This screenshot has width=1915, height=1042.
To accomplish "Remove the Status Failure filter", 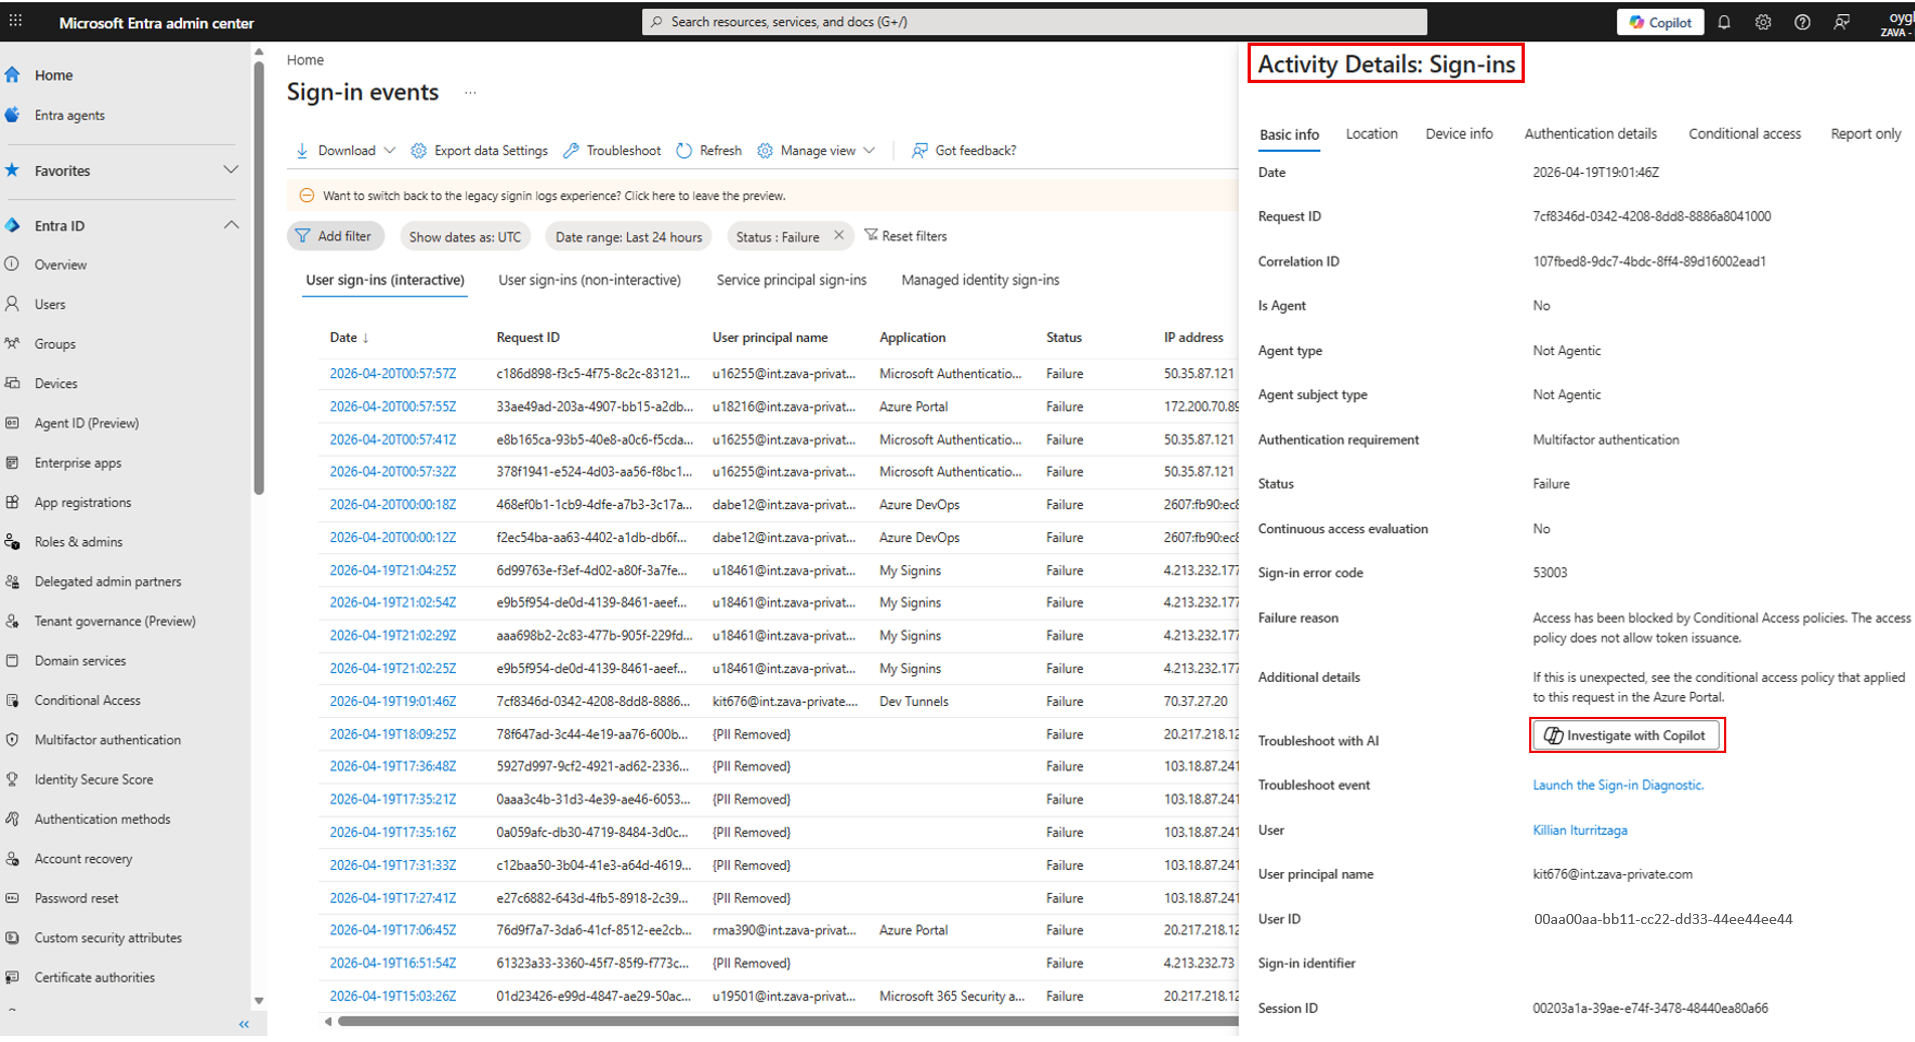I will pos(839,236).
